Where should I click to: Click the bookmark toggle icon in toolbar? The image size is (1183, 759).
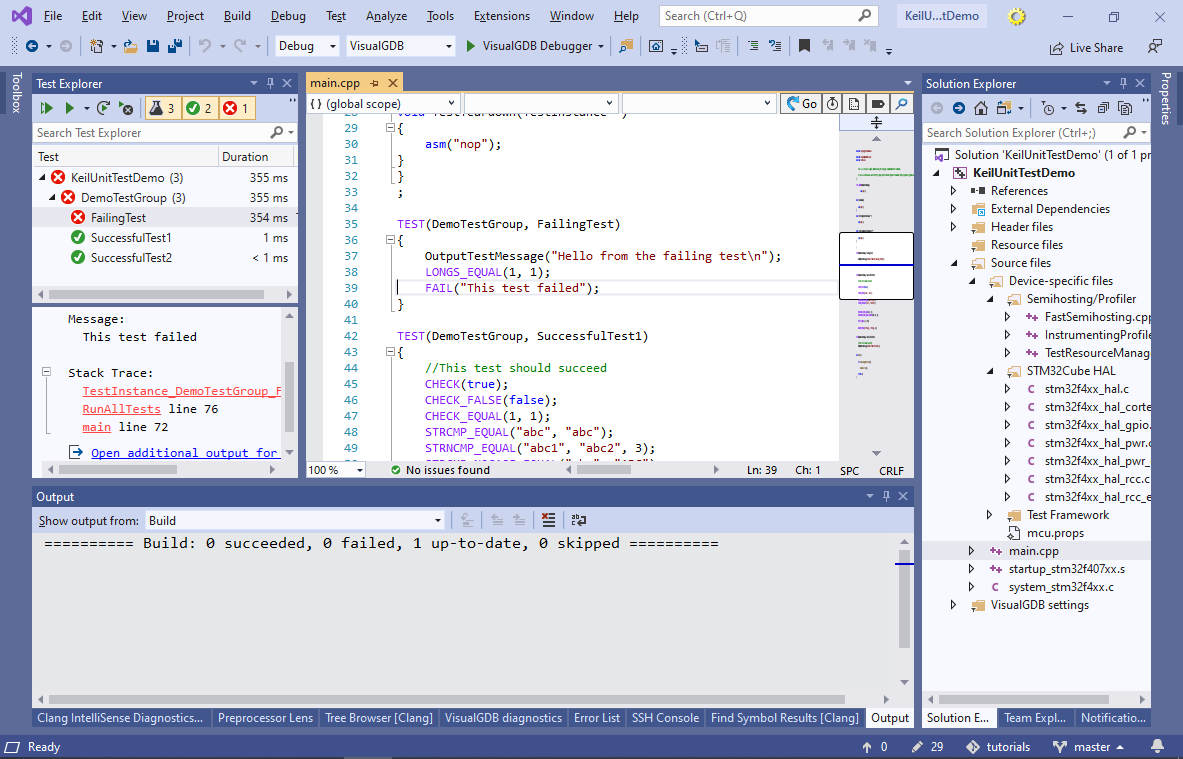coord(804,46)
